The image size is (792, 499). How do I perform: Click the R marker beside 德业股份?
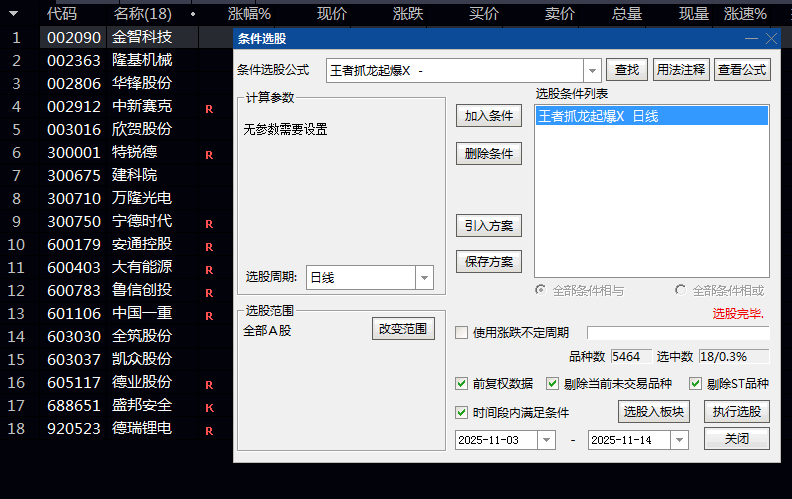pos(209,385)
